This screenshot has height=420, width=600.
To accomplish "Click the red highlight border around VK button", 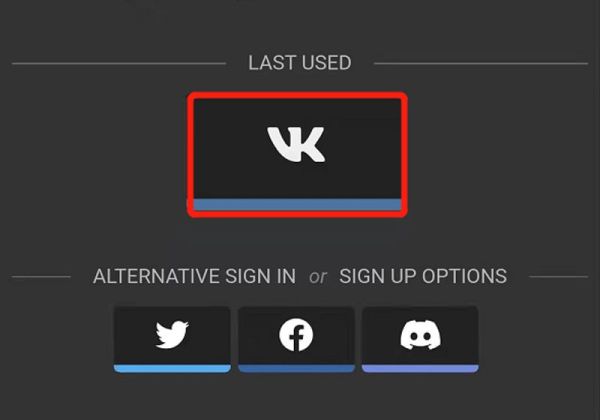I will click(x=297, y=95).
